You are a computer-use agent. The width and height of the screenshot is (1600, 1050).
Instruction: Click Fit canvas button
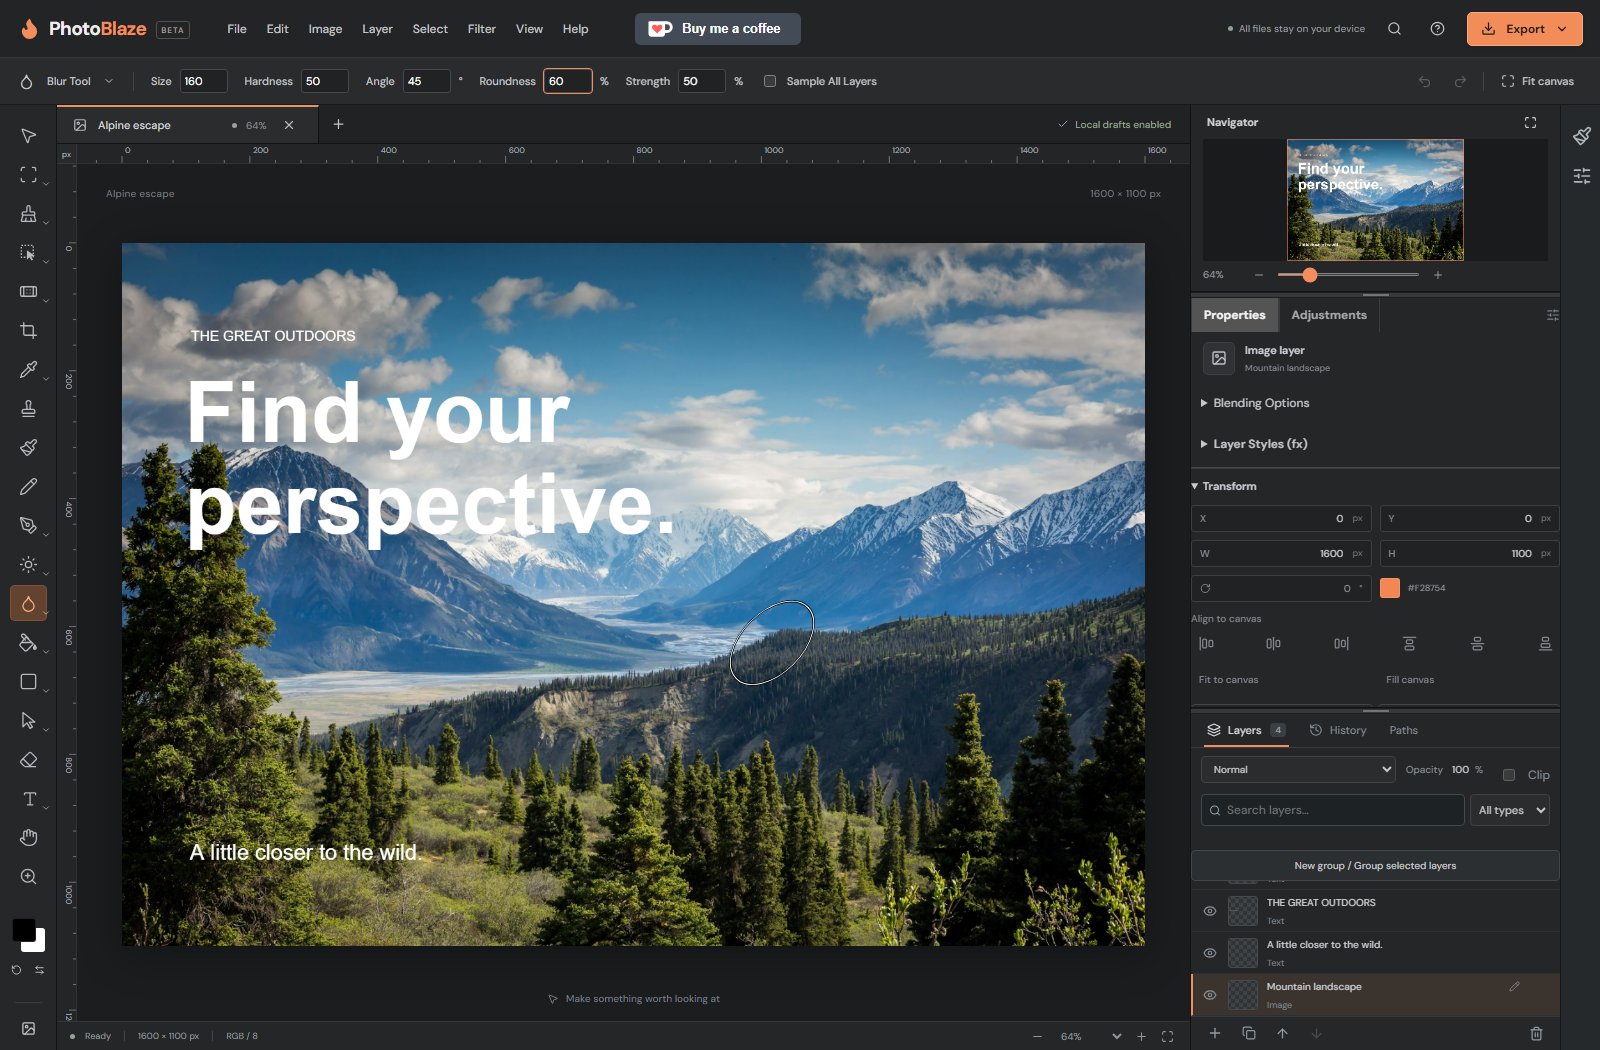click(x=1537, y=81)
